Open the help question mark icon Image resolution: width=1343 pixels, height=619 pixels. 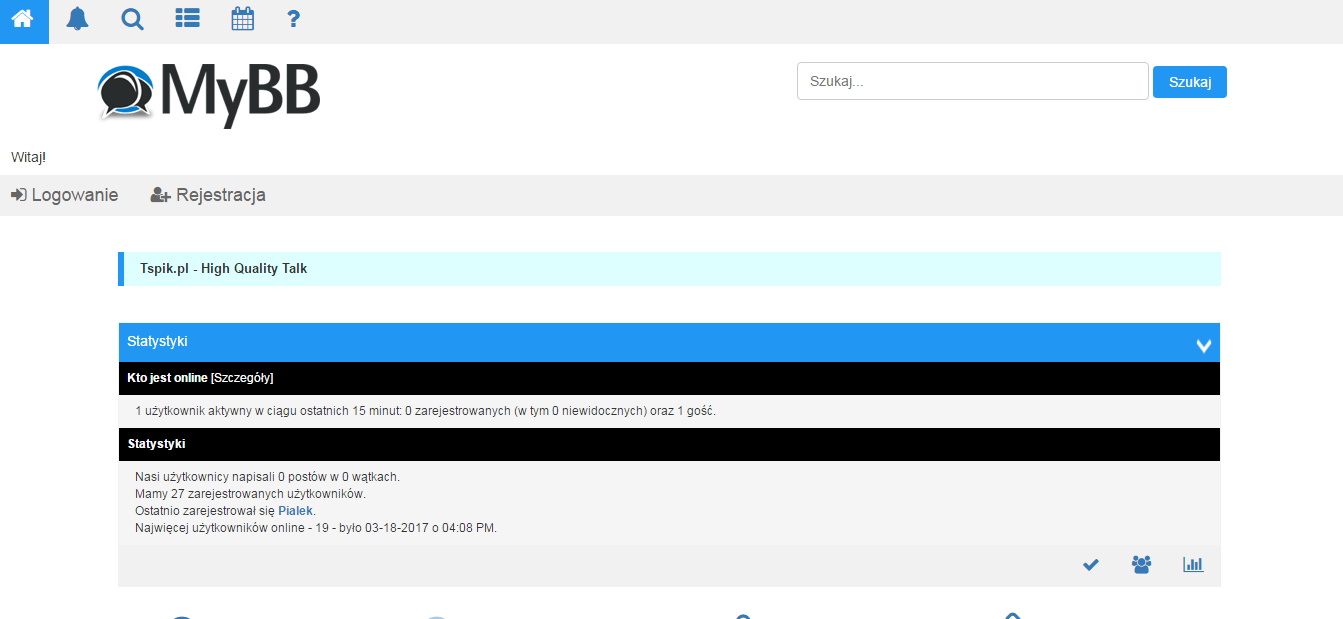point(293,19)
